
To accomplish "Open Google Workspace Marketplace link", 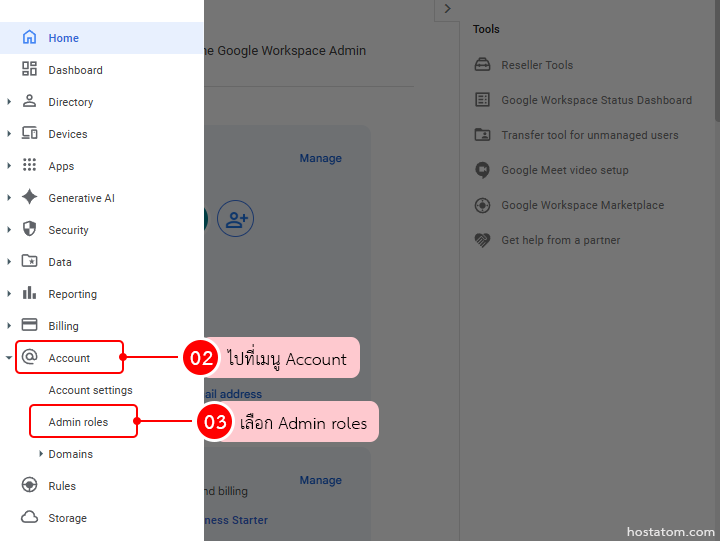I will (582, 205).
